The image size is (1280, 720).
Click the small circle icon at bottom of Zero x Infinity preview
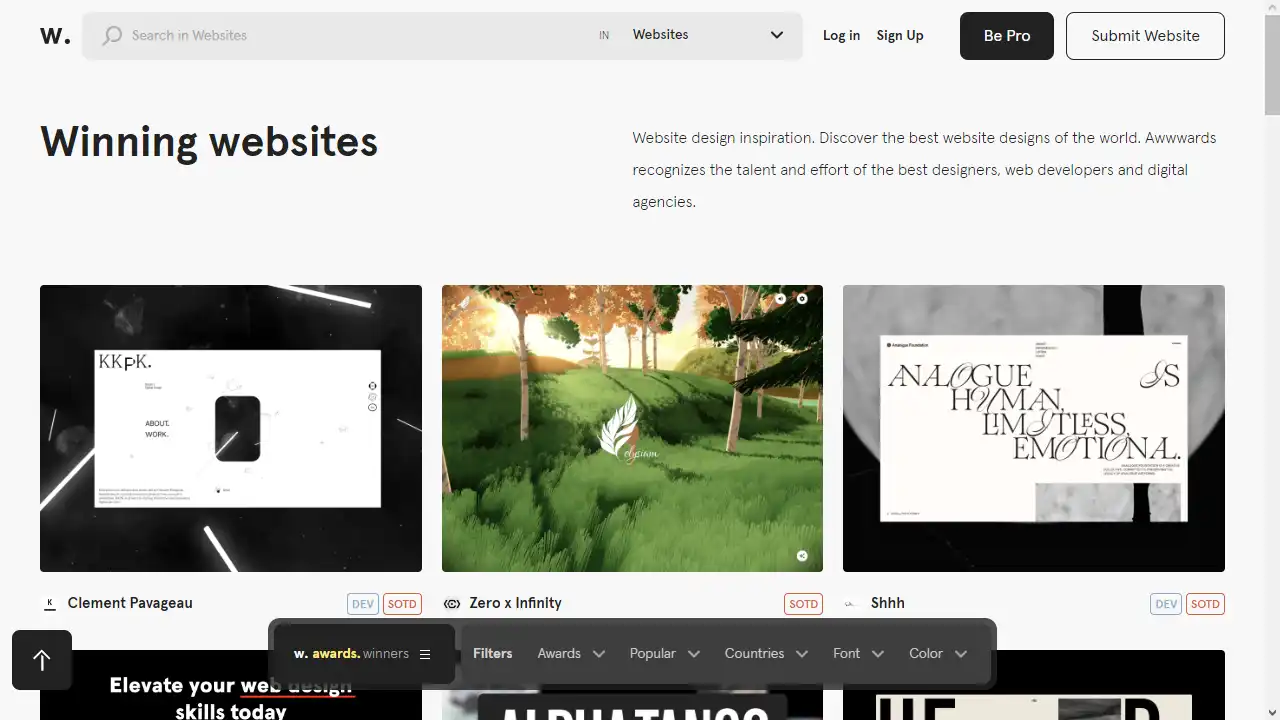(801, 555)
